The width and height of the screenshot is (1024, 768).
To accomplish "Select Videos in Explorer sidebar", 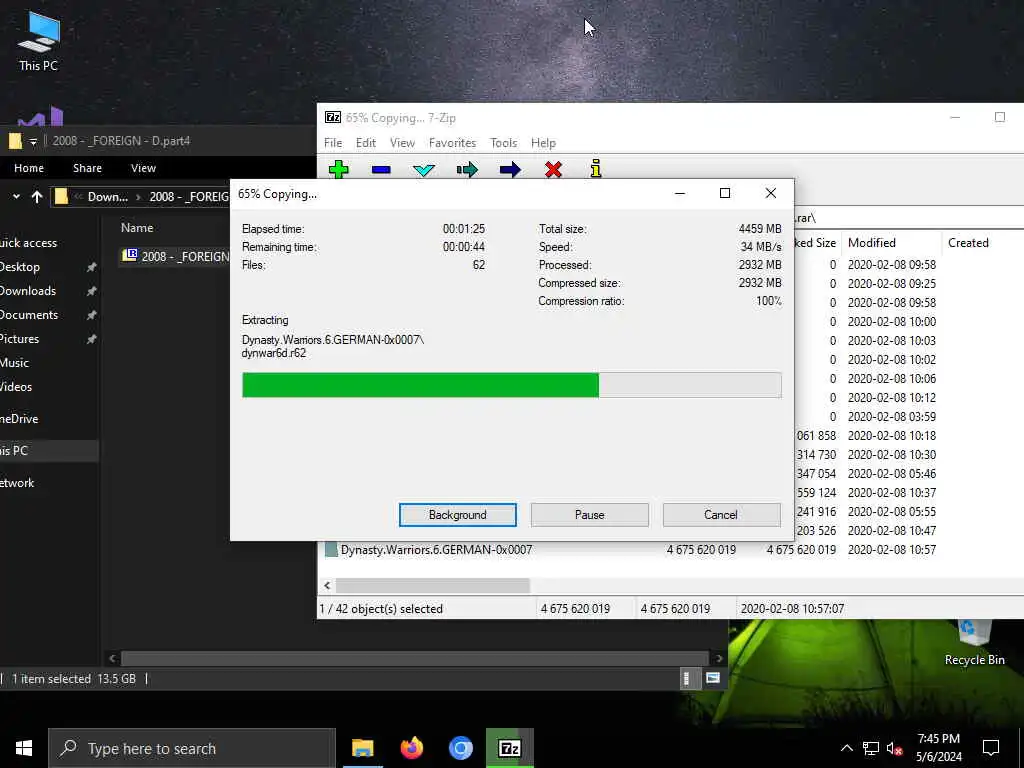I will pyautogui.click(x=16, y=387).
